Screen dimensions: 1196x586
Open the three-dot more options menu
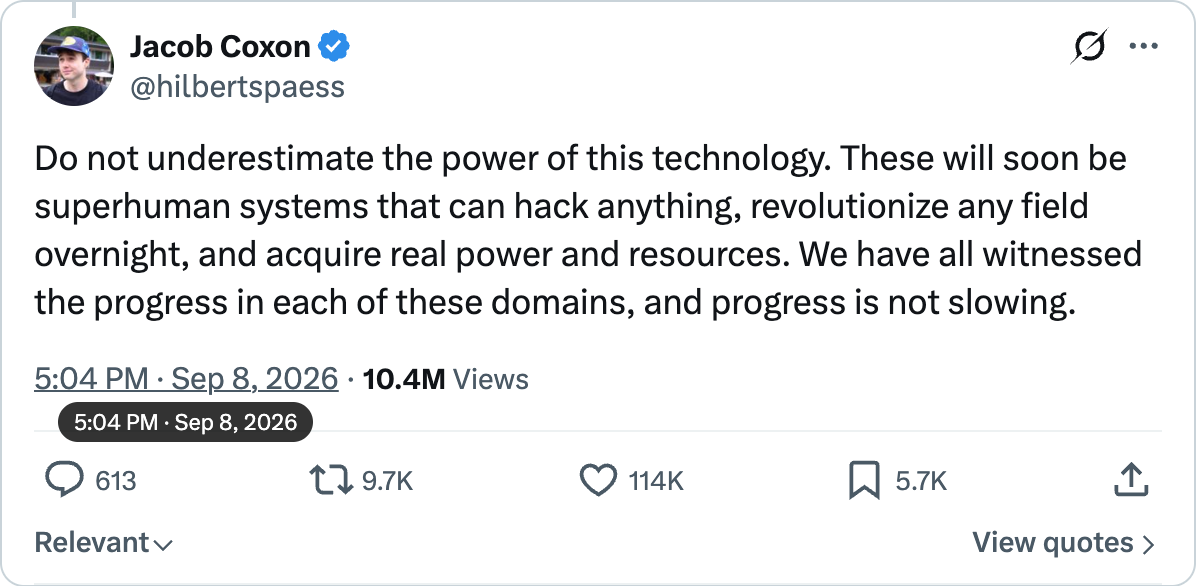1143,47
